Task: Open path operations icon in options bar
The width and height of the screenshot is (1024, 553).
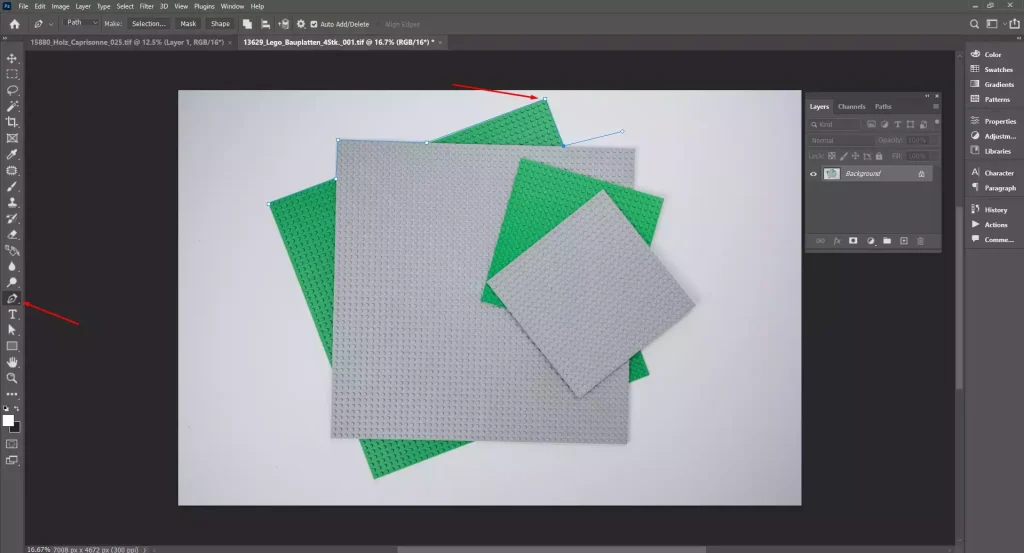Action: [x=248, y=24]
